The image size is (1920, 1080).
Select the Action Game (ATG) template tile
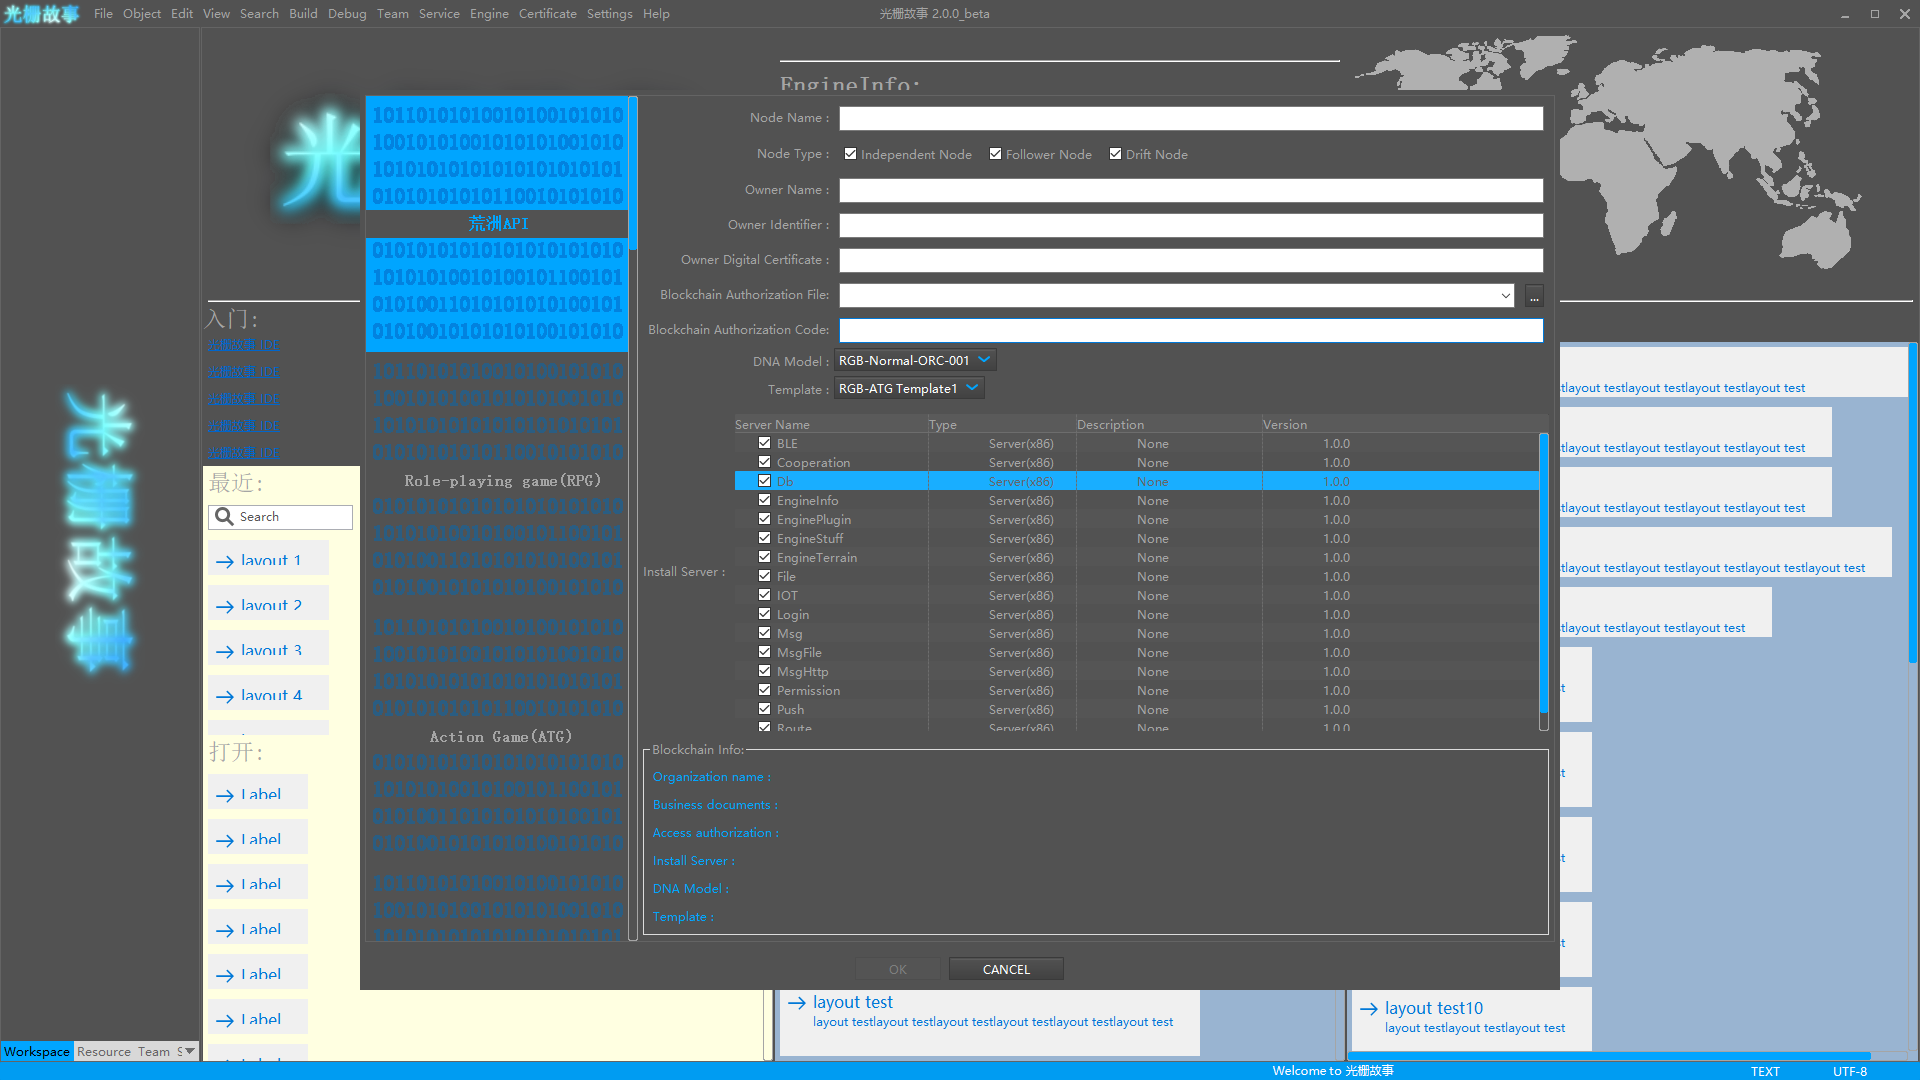(x=497, y=737)
